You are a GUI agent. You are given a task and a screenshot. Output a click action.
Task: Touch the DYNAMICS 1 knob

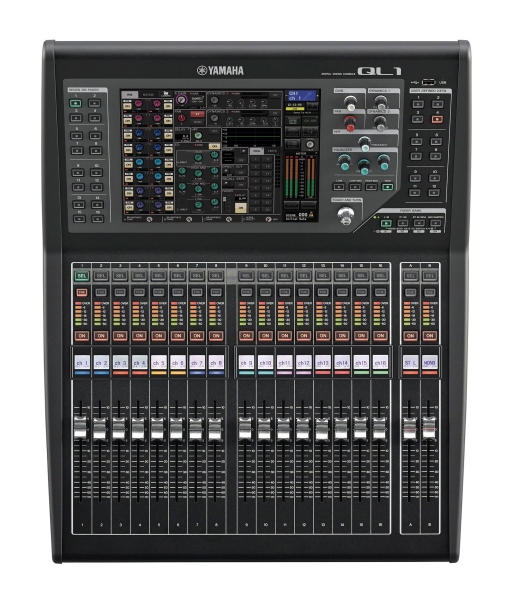[381, 102]
